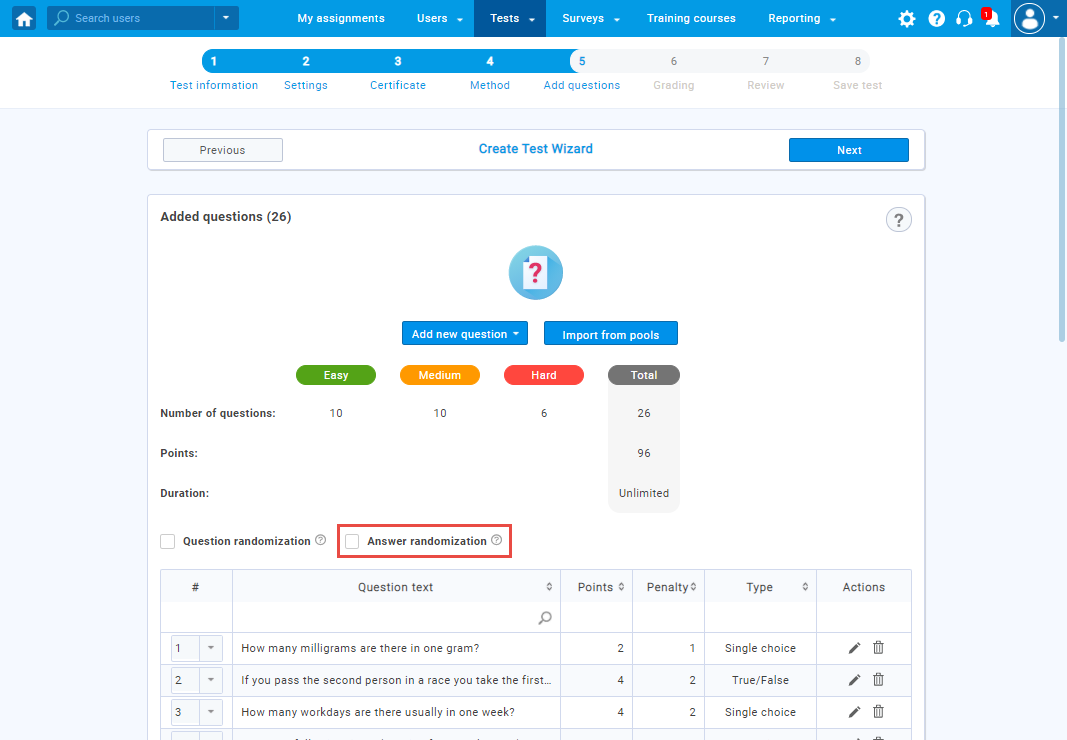Enable Answer randomization

[x=352, y=541]
